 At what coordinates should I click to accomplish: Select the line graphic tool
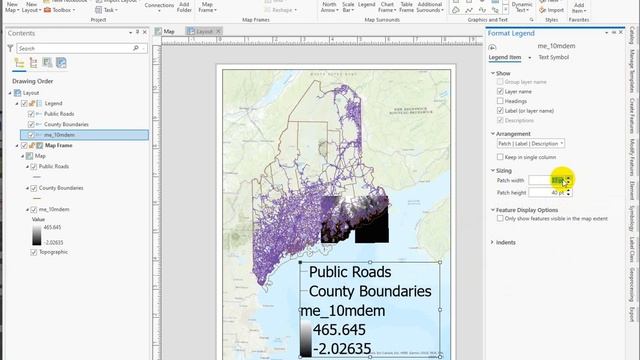tap(469, 10)
